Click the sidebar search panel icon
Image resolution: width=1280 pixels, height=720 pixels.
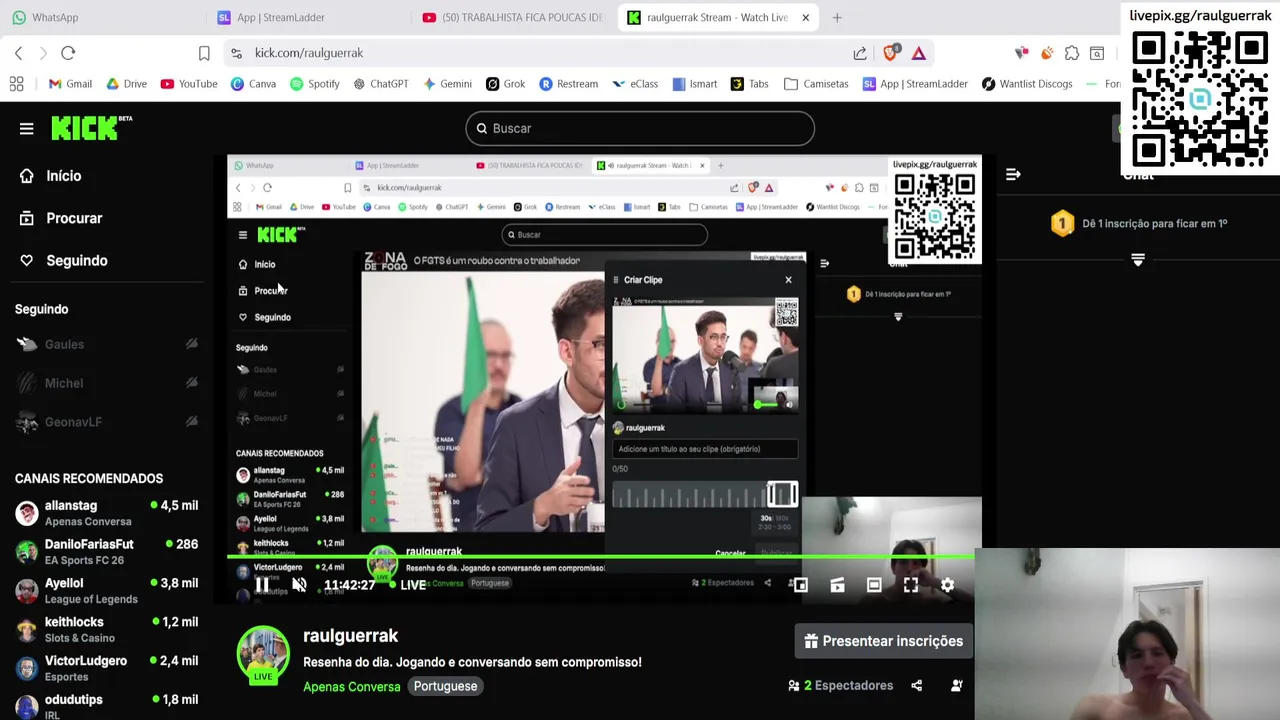[x=1097, y=53]
